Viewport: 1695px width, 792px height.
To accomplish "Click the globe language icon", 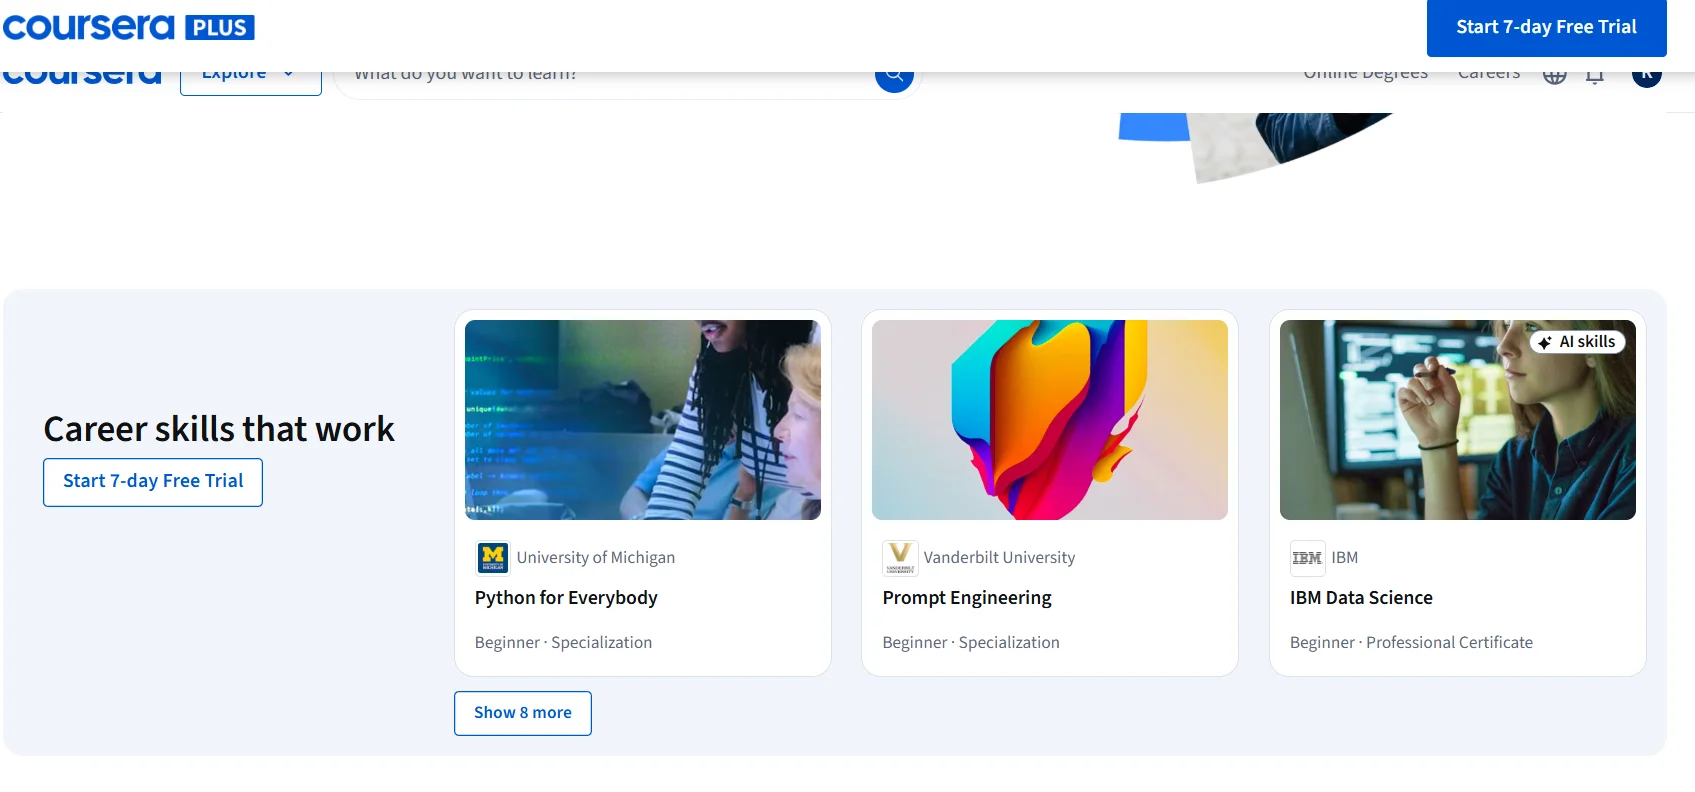I will coord(1554,78).
